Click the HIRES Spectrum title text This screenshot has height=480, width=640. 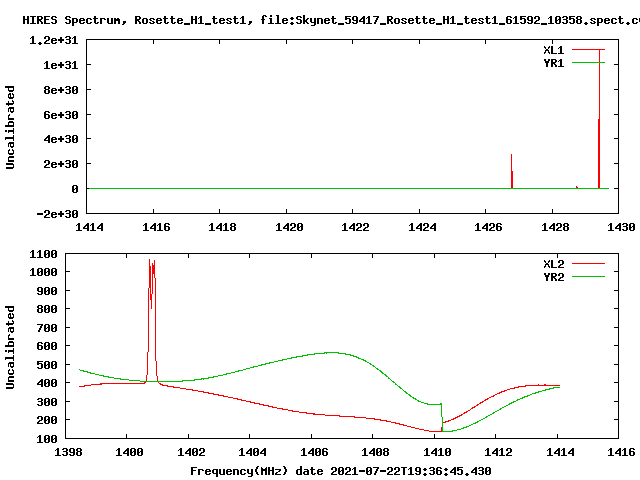331,20
